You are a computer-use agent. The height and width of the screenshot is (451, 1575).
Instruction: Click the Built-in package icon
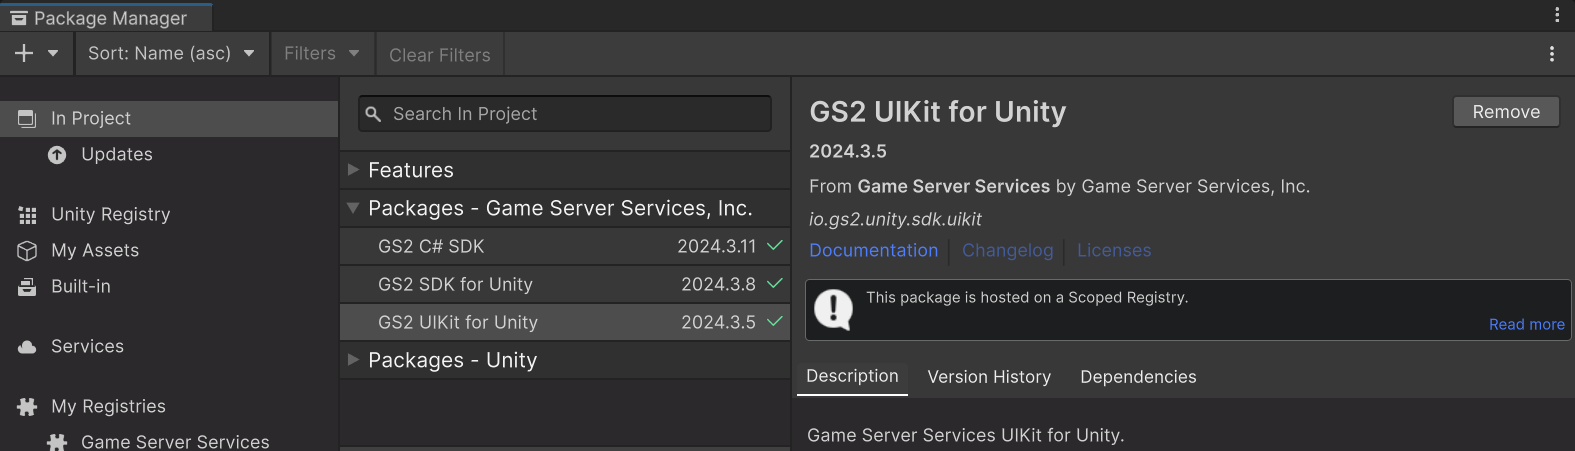pyautogui.click(x=27, y=286)
